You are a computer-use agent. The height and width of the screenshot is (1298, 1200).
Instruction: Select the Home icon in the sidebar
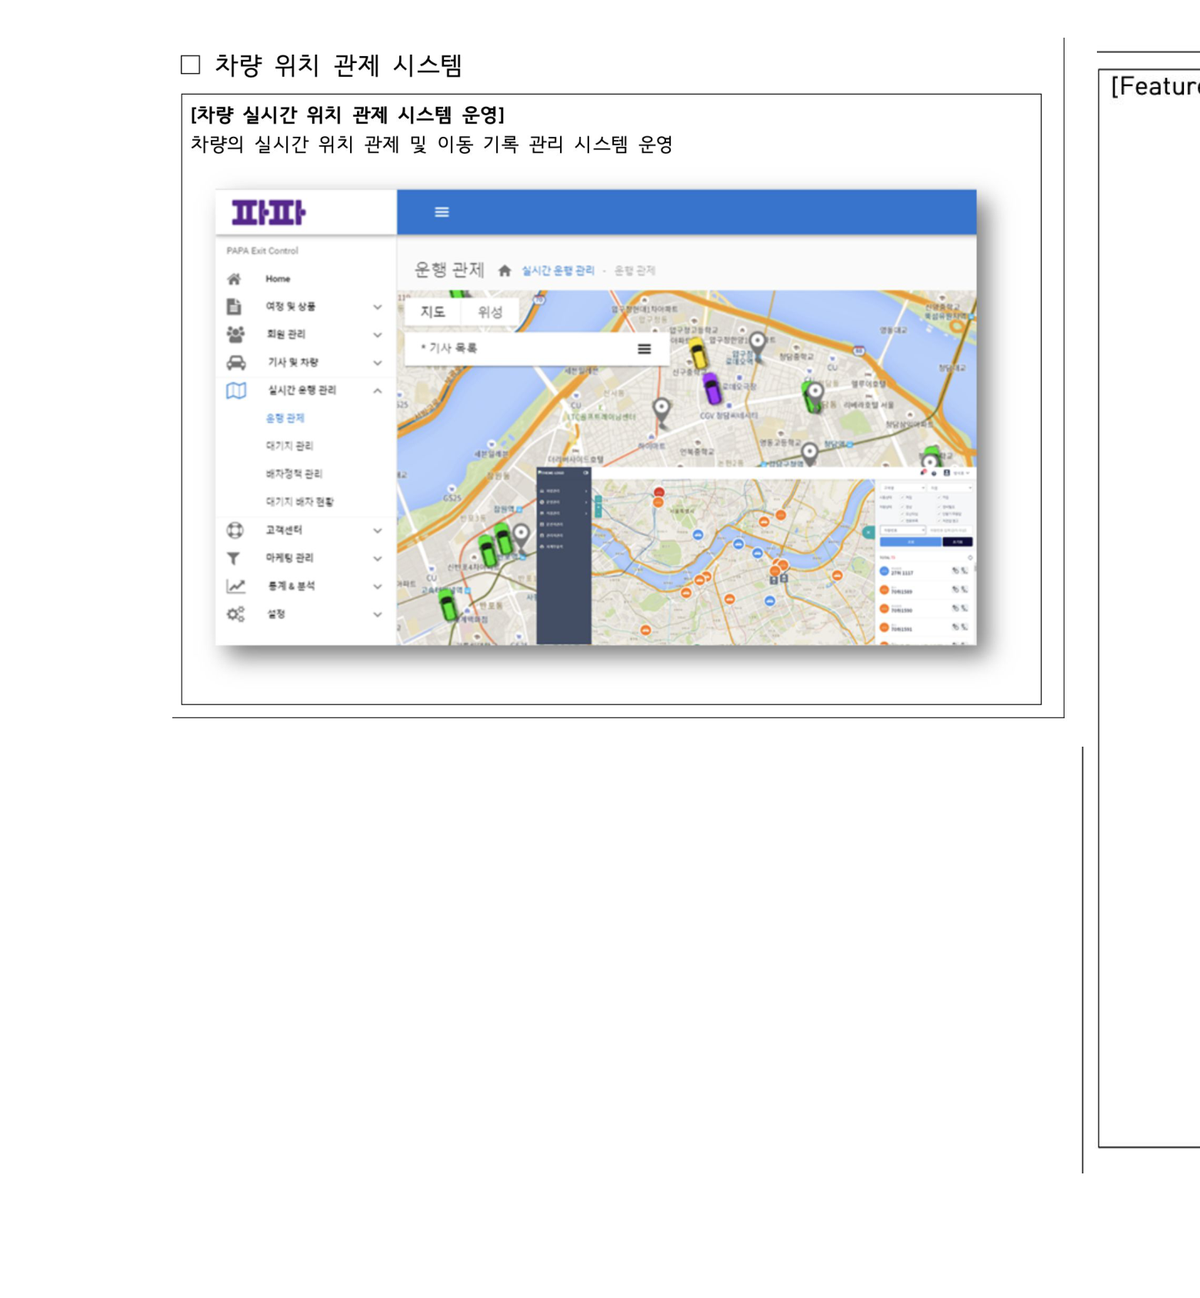click(x=236, y=279)
